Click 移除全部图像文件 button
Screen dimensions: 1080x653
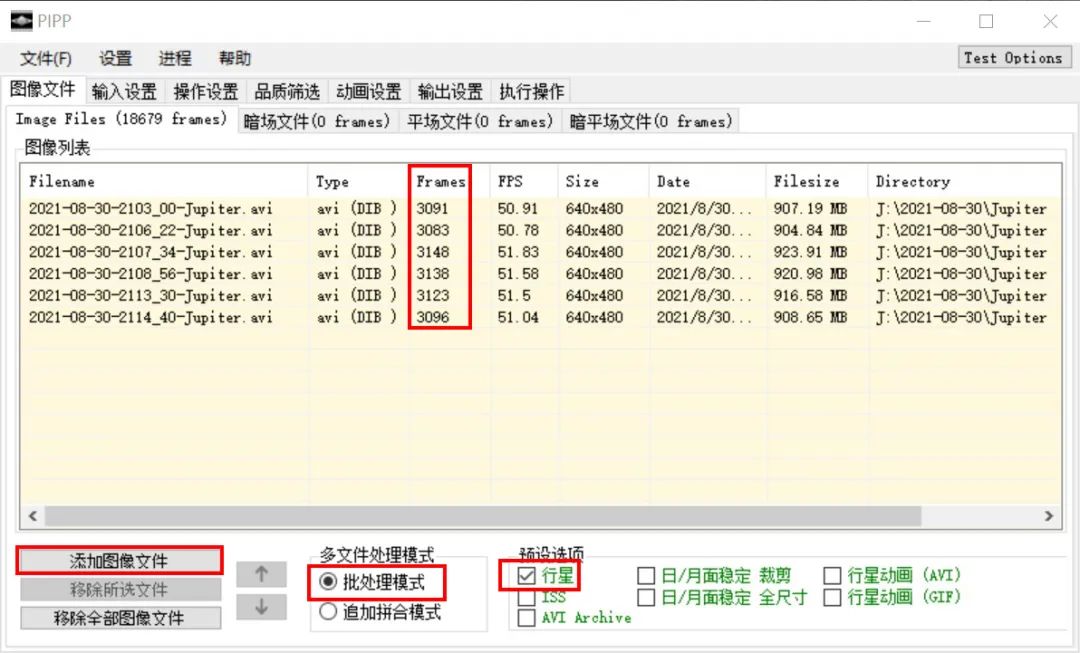(x=119, y=618)
